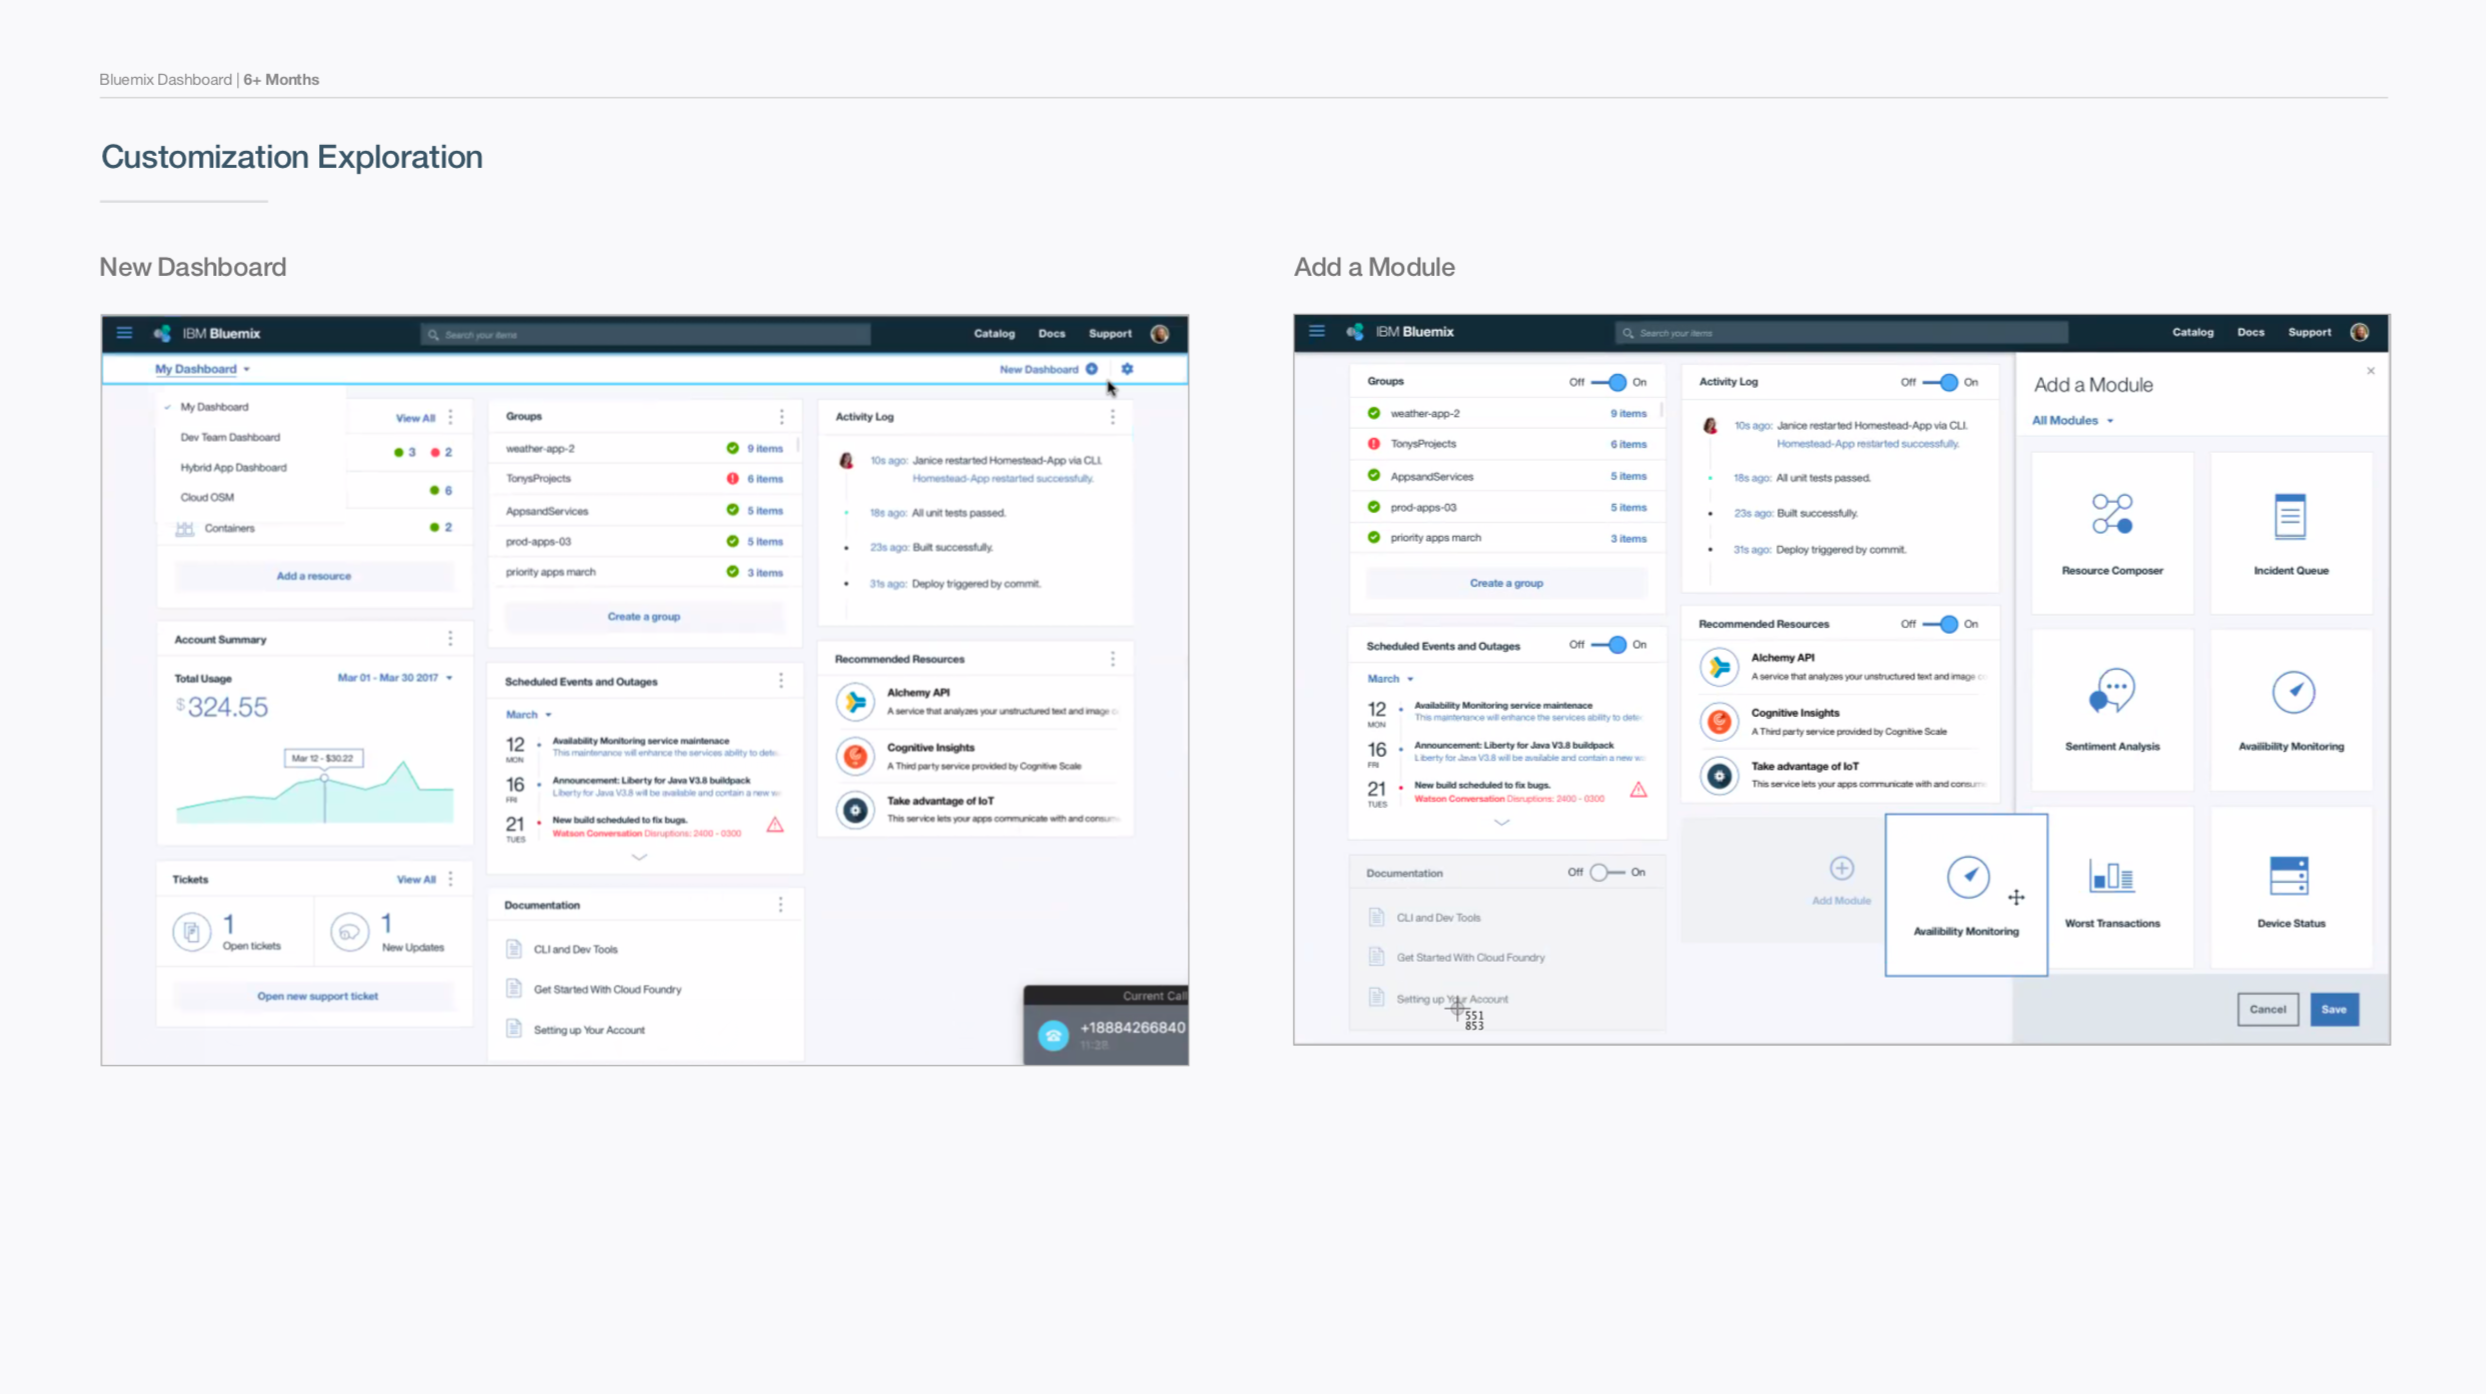Click Add a resource button
This screenshot has height=1394, width=2486.
pos(314,576)
